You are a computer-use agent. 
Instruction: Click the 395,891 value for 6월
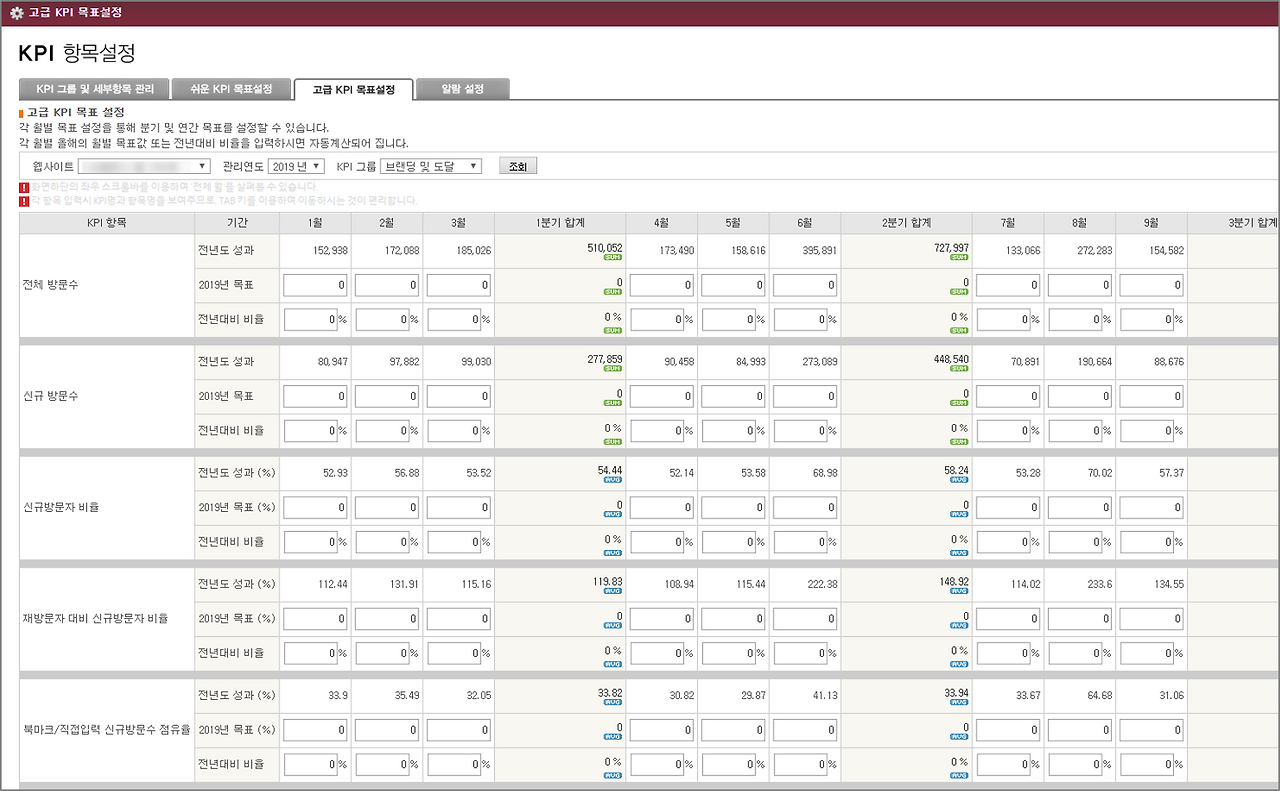tap(818, 250)
